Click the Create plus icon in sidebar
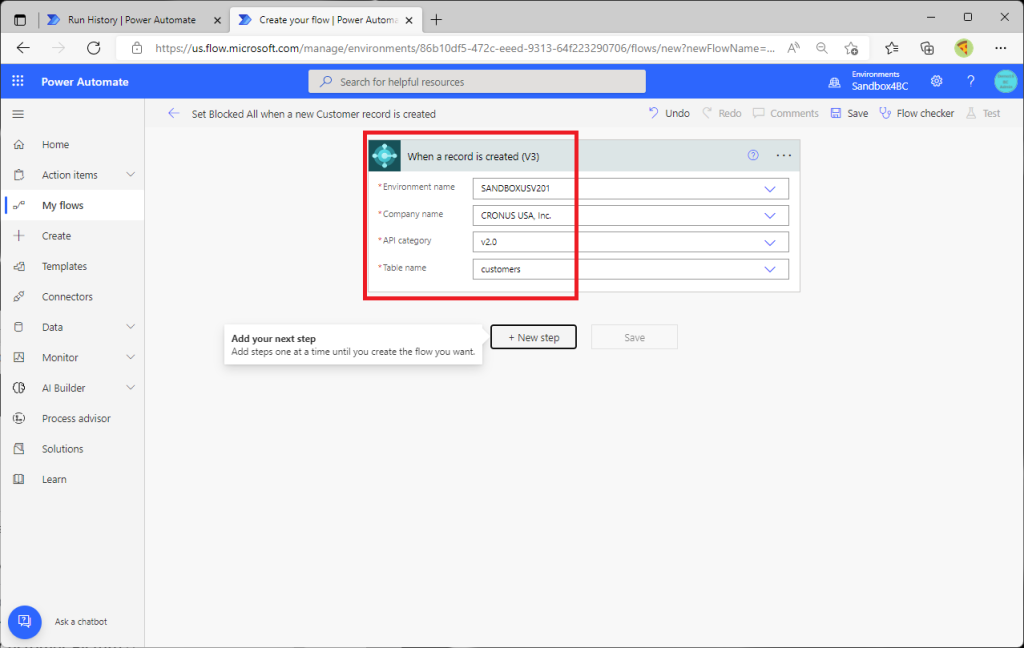The height and width of the screenshot is (648, 1024). coord(19,236)
